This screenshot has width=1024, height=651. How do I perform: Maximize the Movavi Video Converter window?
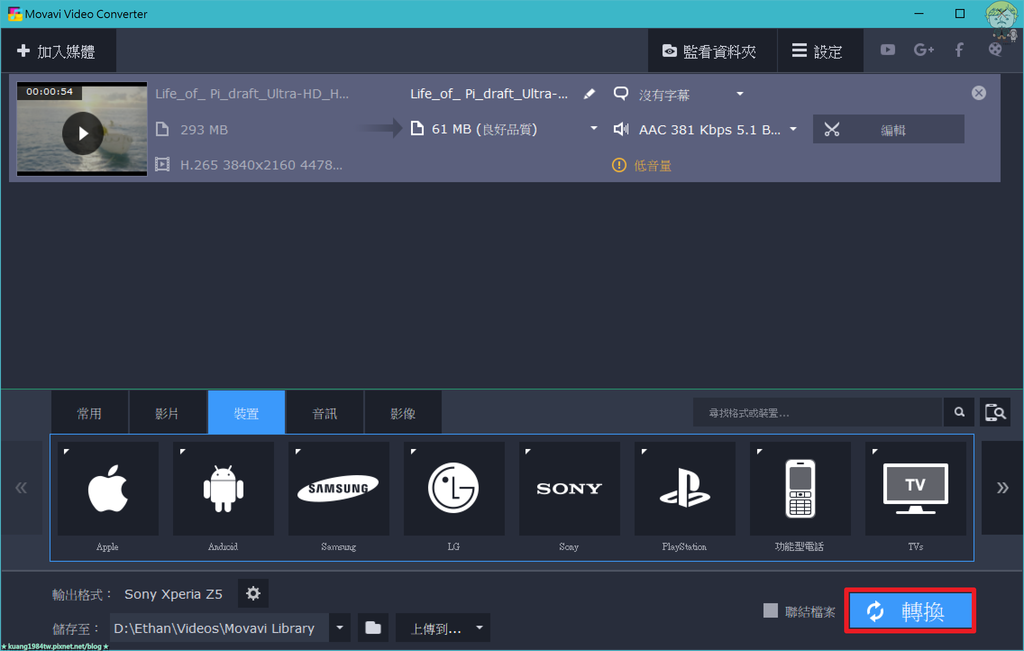pos(959,14)
